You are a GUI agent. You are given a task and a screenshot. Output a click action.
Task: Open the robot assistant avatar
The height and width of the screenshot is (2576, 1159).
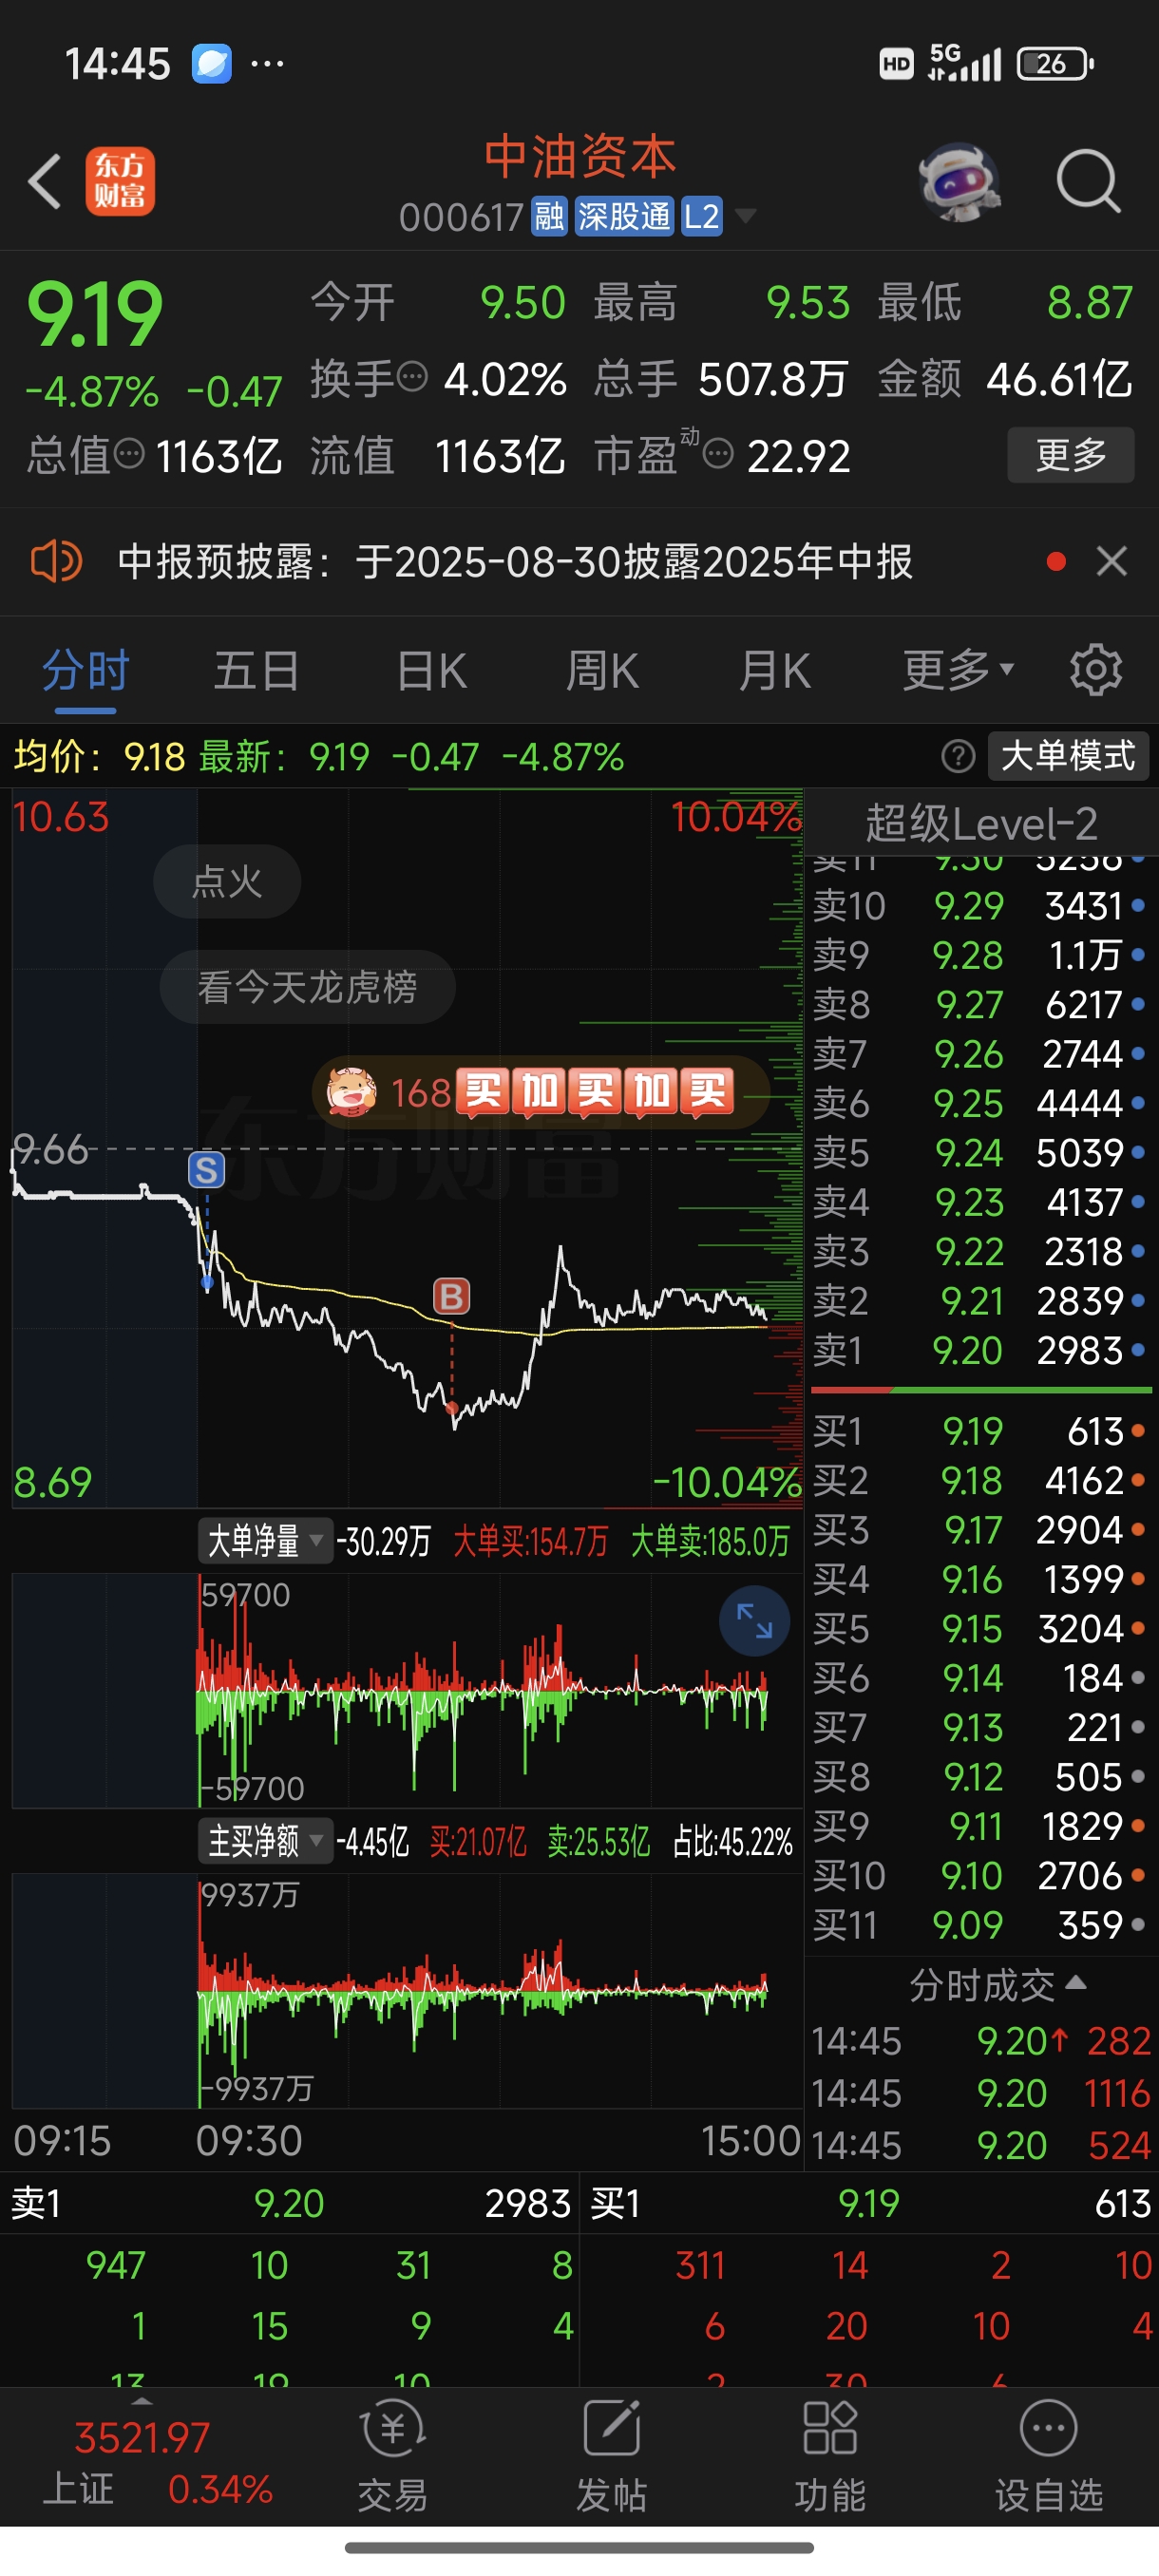(959, 182)
